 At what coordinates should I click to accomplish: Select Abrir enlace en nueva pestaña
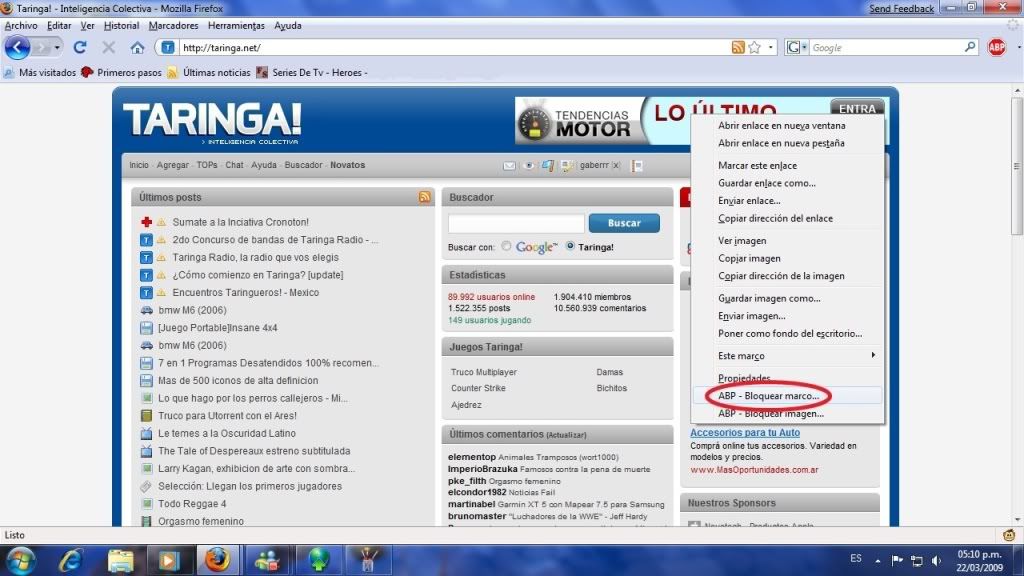pyautogui.click(x=787, y=143)
